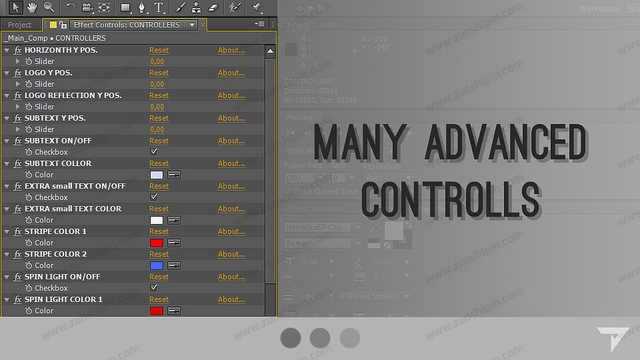Click the scrollbar up arrow in Effect Controls
Viewport: 640px width, 360px height.
coord(270,51)
